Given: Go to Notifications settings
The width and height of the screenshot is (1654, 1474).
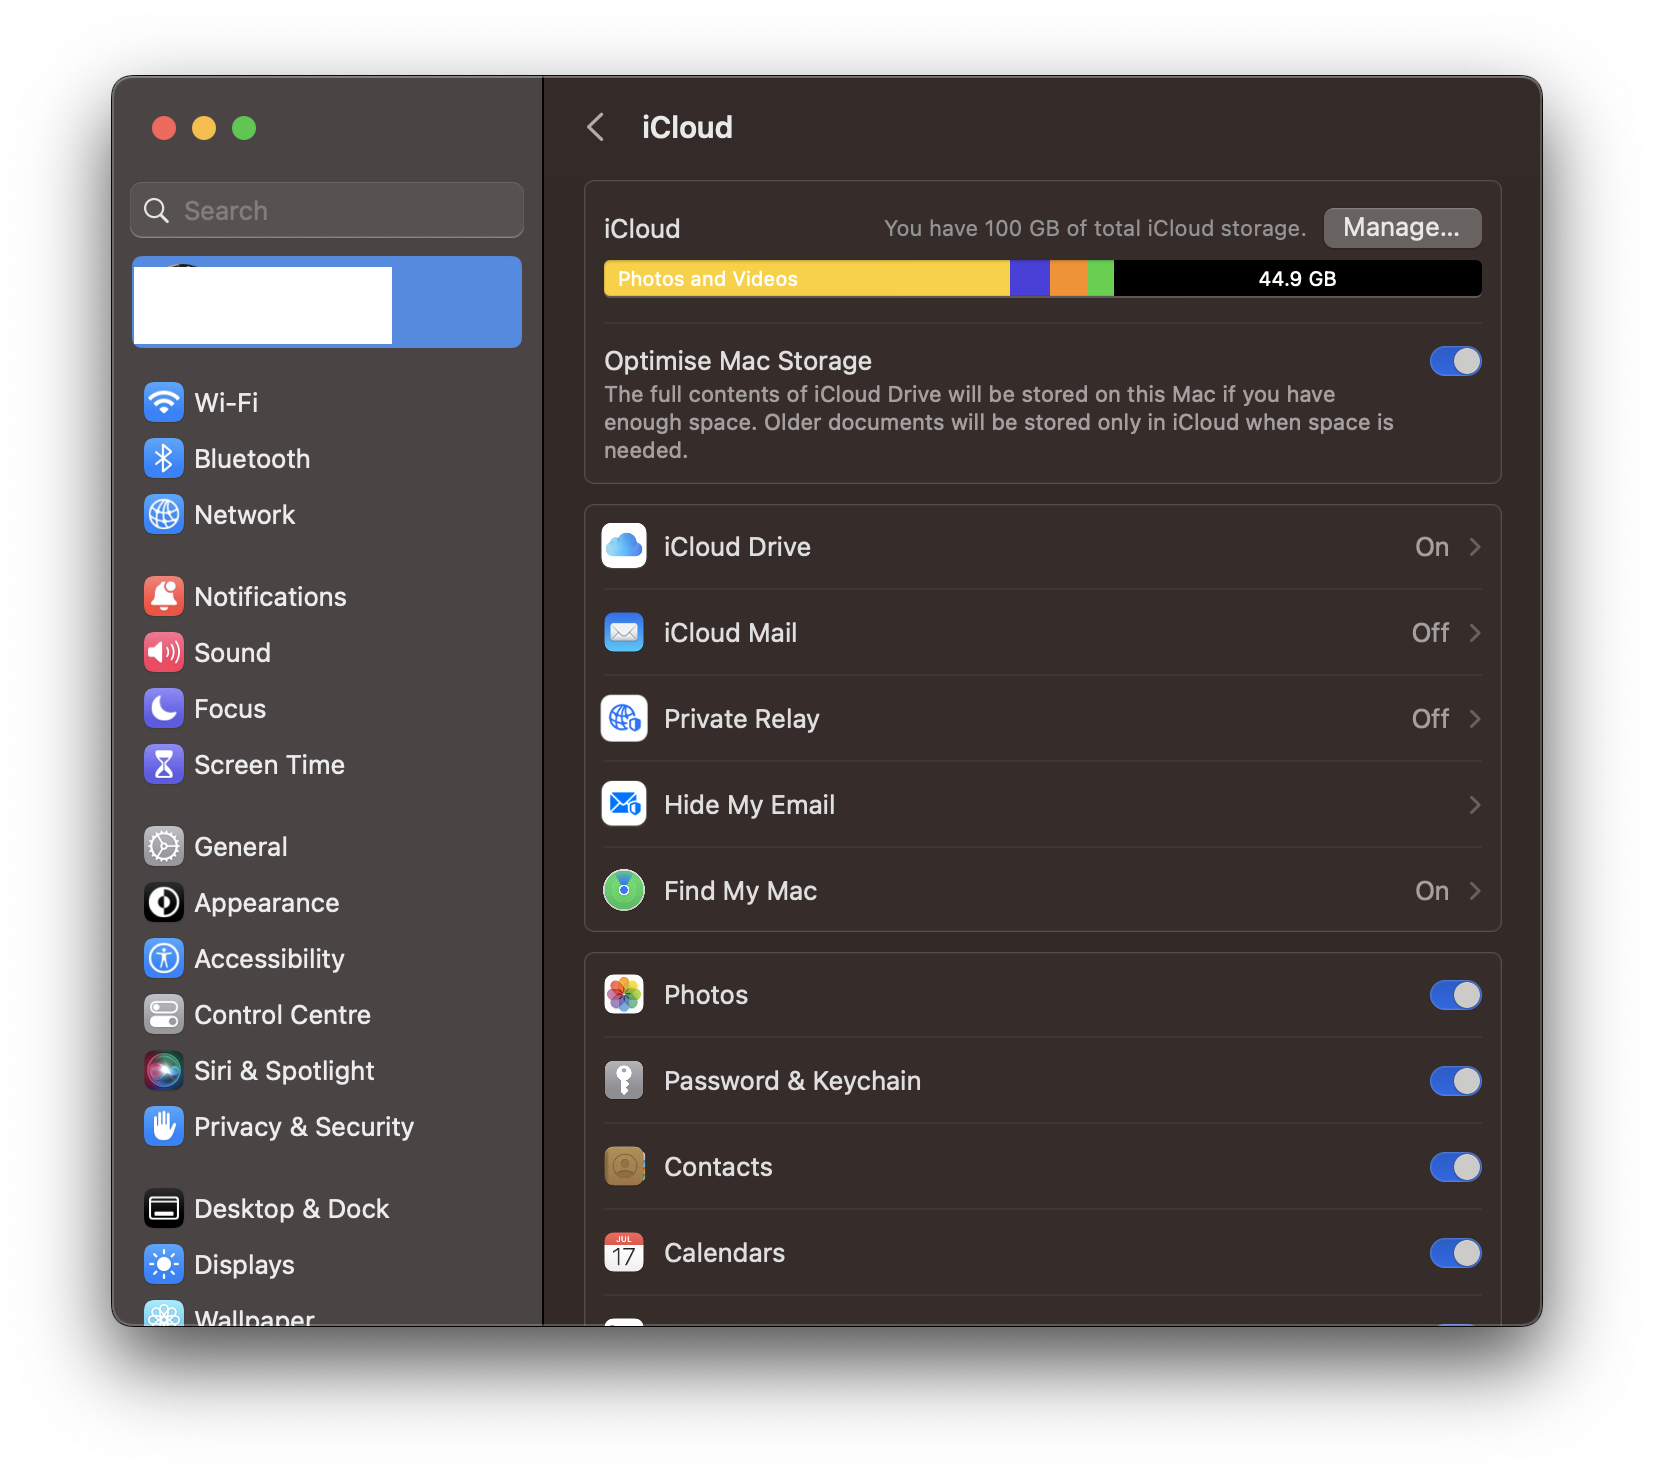Looking at the screenshot, I should [x=327, y=596].
